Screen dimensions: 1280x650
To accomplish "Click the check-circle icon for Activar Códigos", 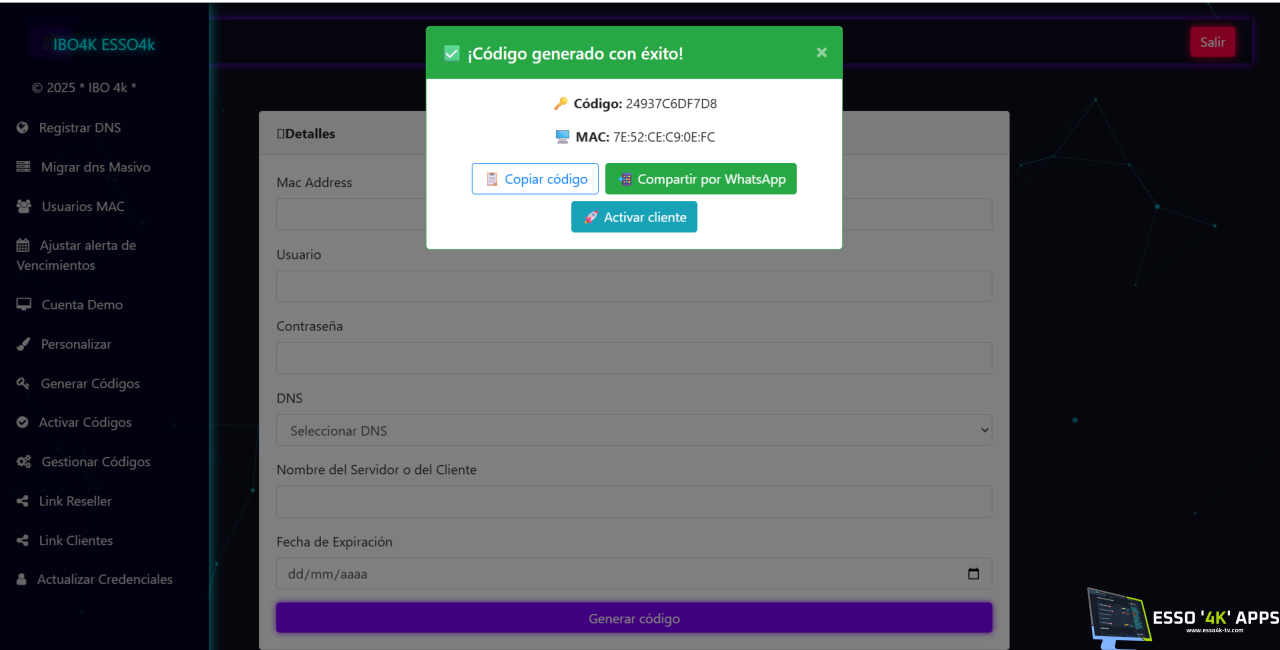I will 23,423.
